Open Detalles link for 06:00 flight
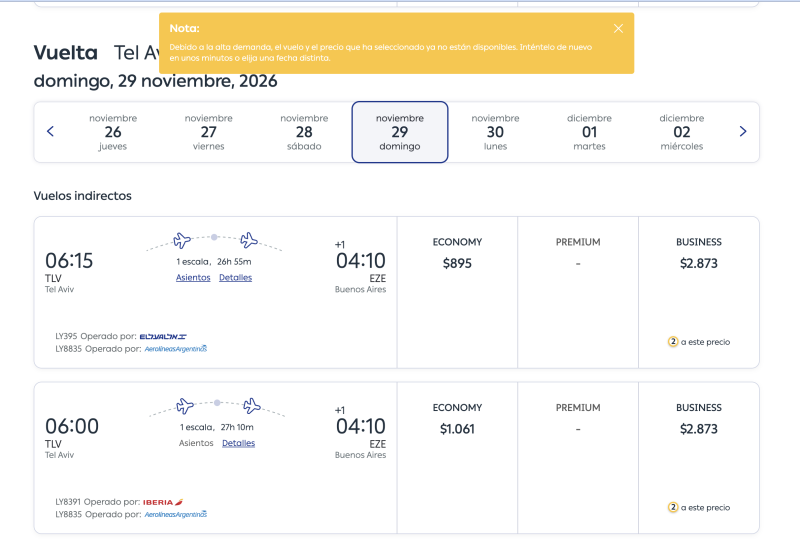 (238, 443)
